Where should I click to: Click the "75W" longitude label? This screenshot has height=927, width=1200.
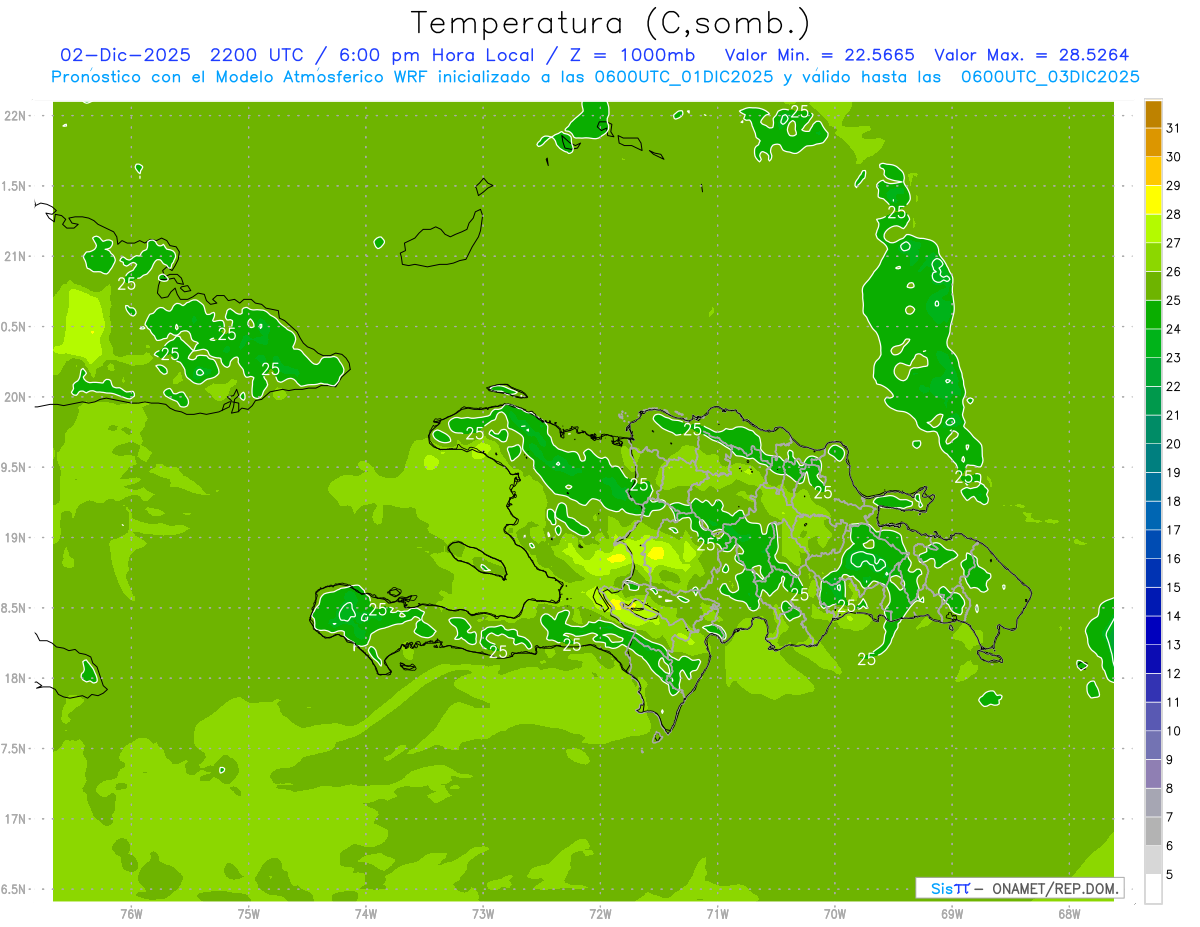[x=249, y=913]
